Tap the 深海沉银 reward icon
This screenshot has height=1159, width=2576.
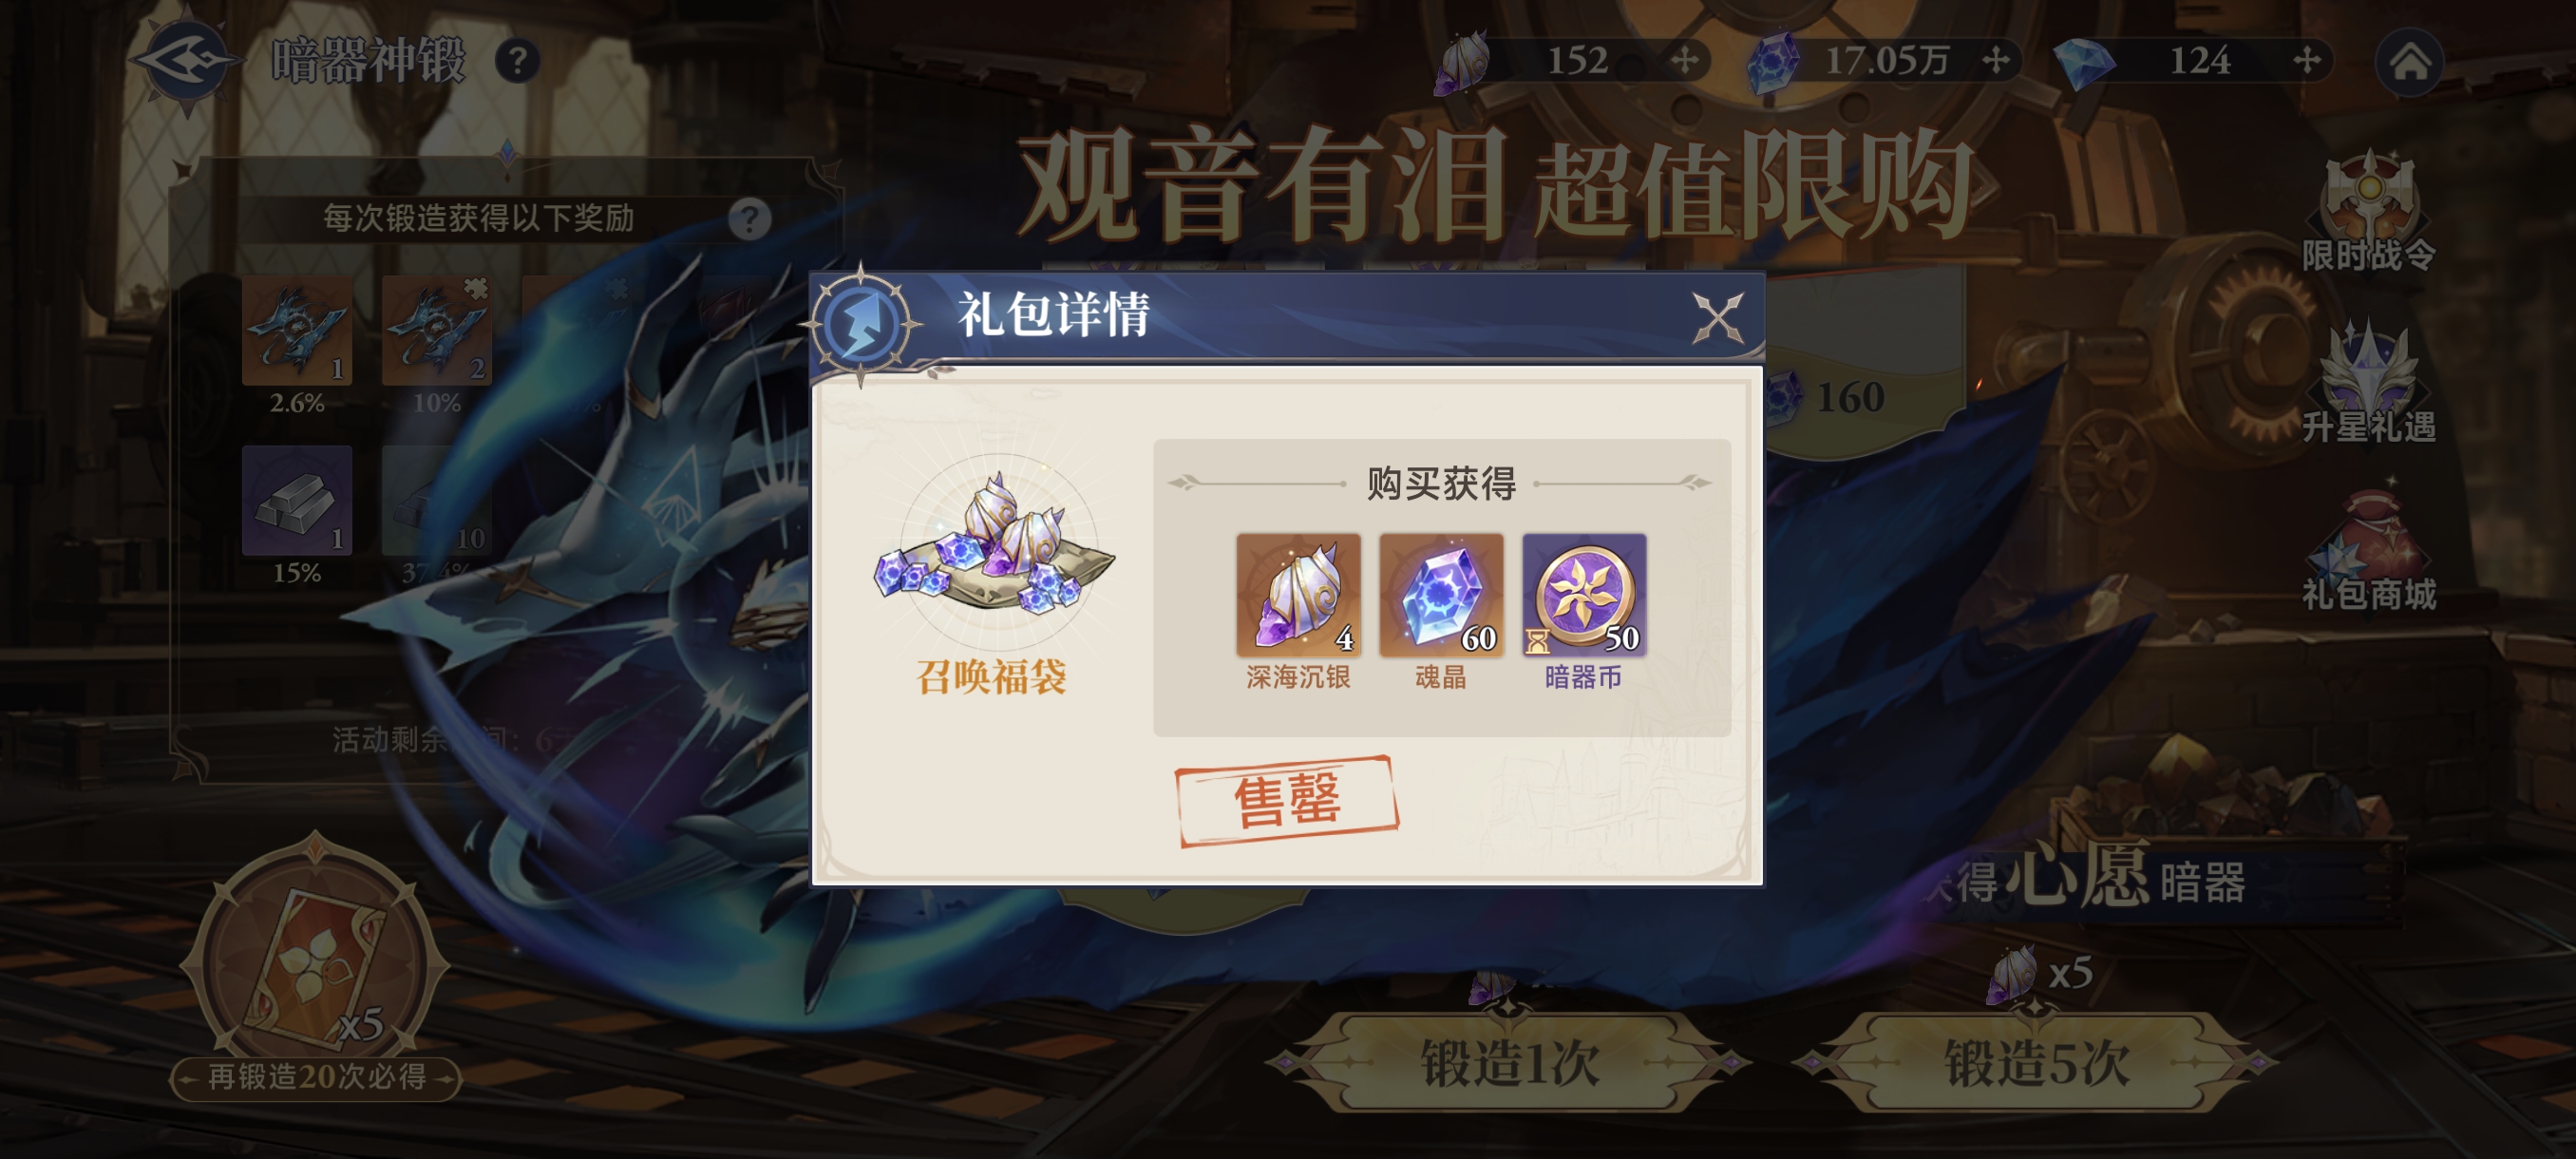1298,595
